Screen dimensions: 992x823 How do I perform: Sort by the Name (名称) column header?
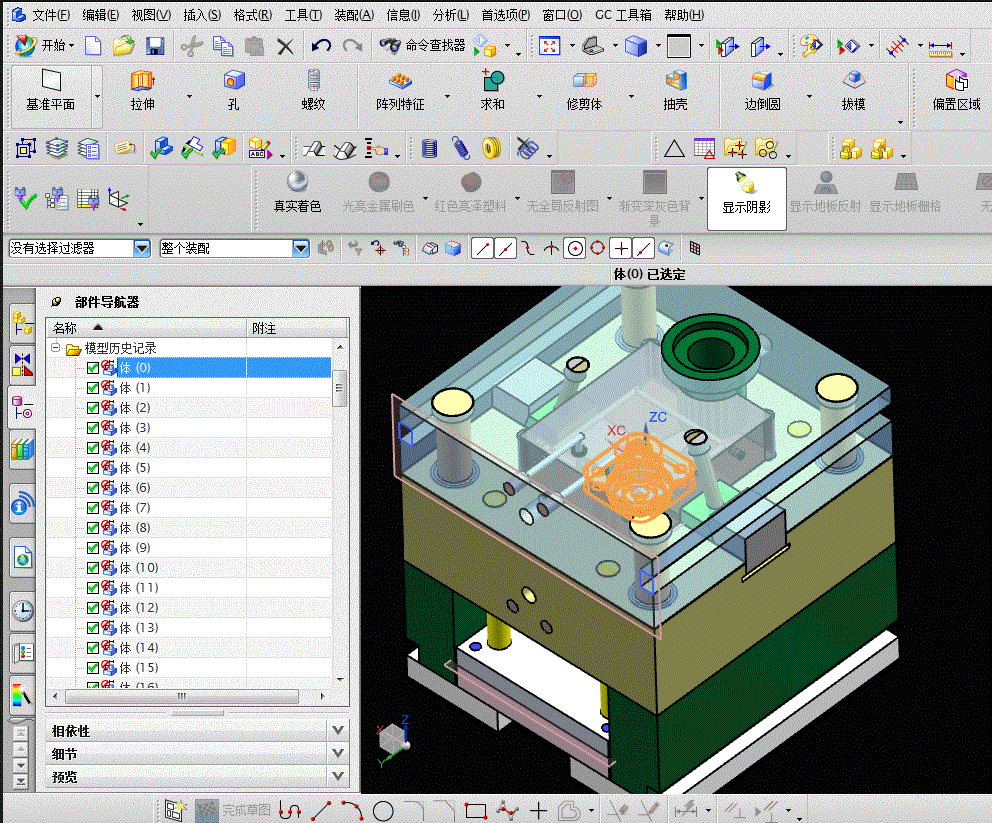point(146,328)
